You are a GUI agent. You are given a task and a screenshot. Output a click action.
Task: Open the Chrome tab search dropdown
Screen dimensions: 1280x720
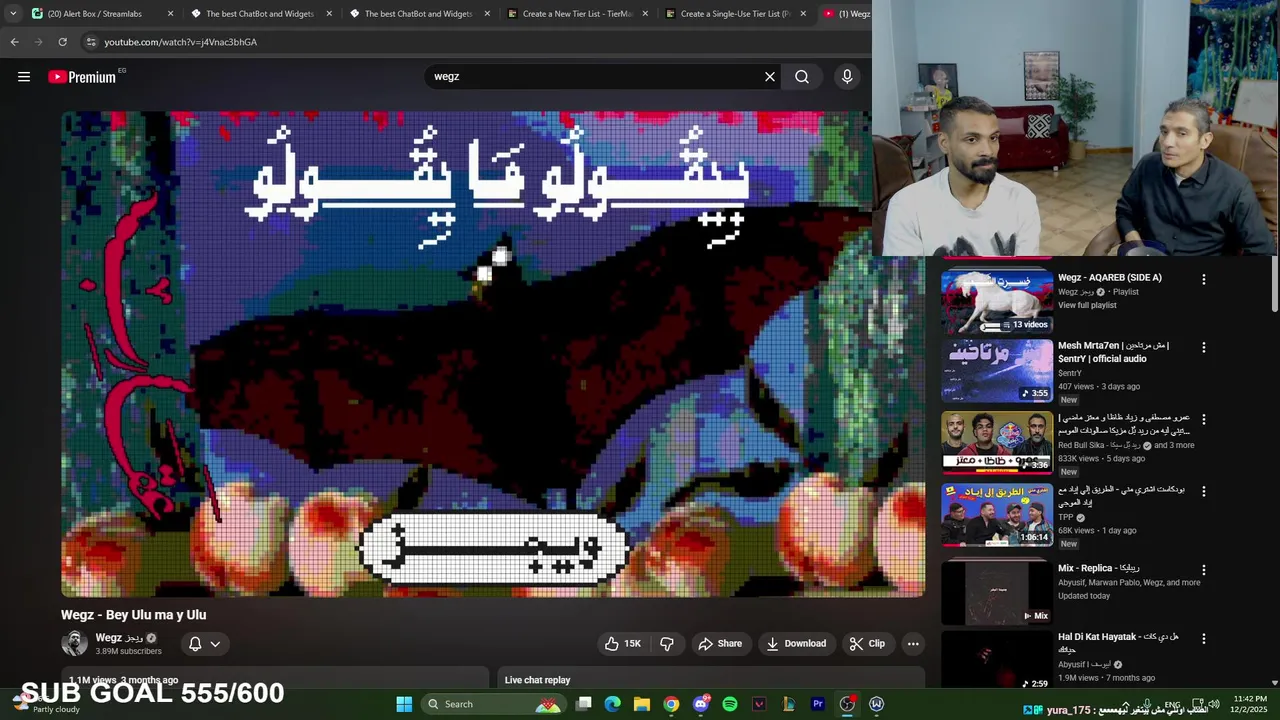point(13,14)
